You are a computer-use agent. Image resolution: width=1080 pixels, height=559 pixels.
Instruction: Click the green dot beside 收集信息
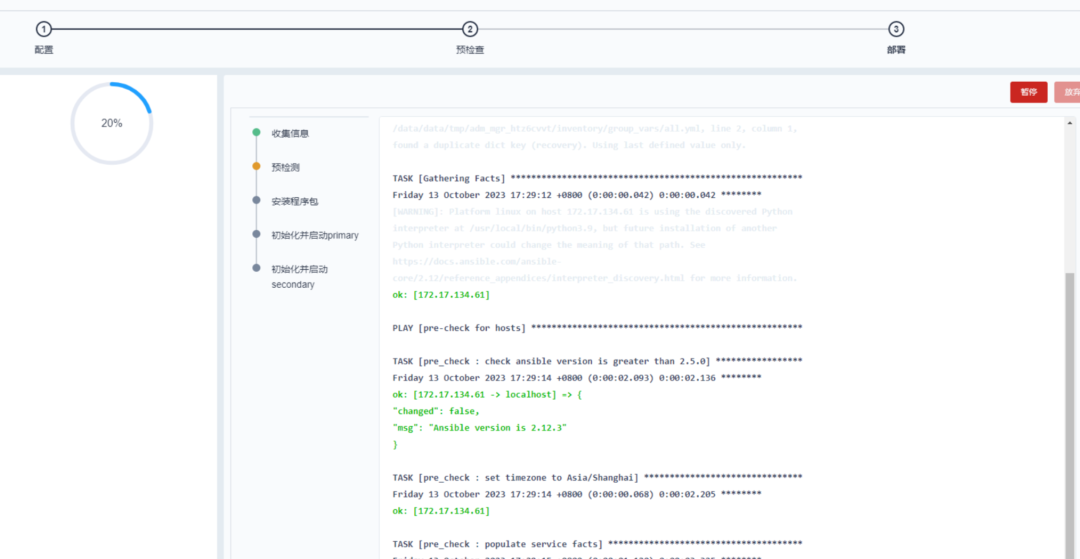257,133
